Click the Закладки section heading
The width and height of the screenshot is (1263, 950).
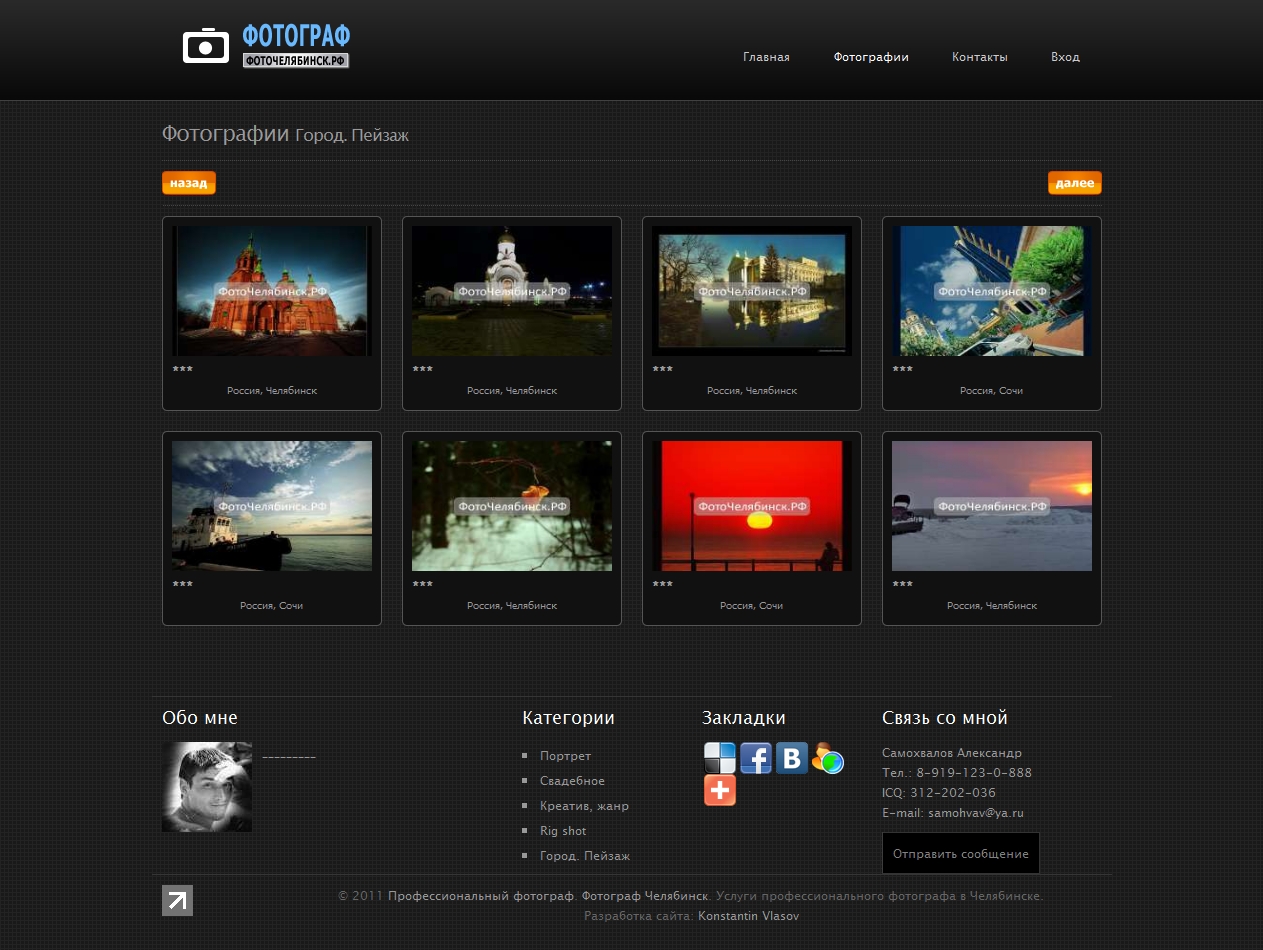point(744,718)
